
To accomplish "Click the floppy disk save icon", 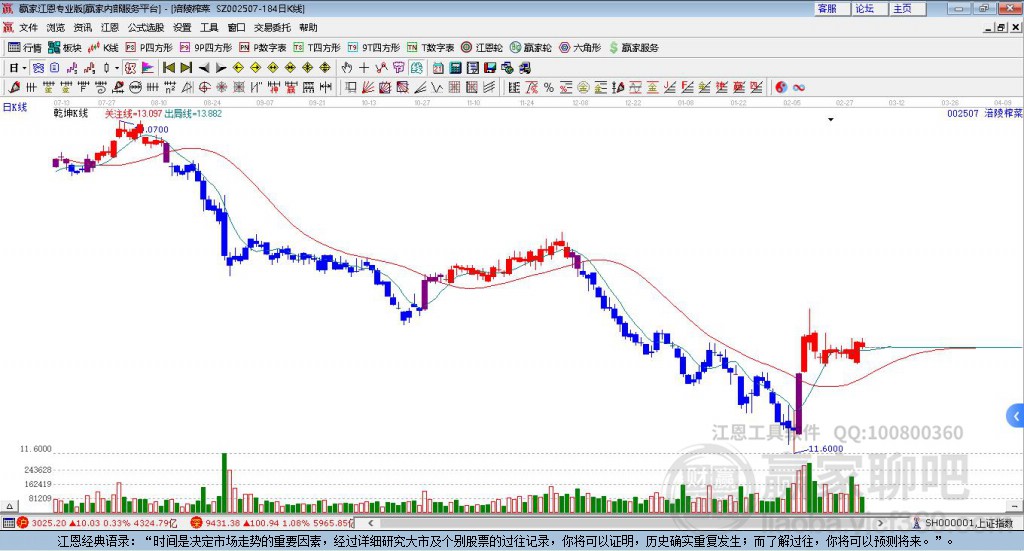I will (490, 68).
